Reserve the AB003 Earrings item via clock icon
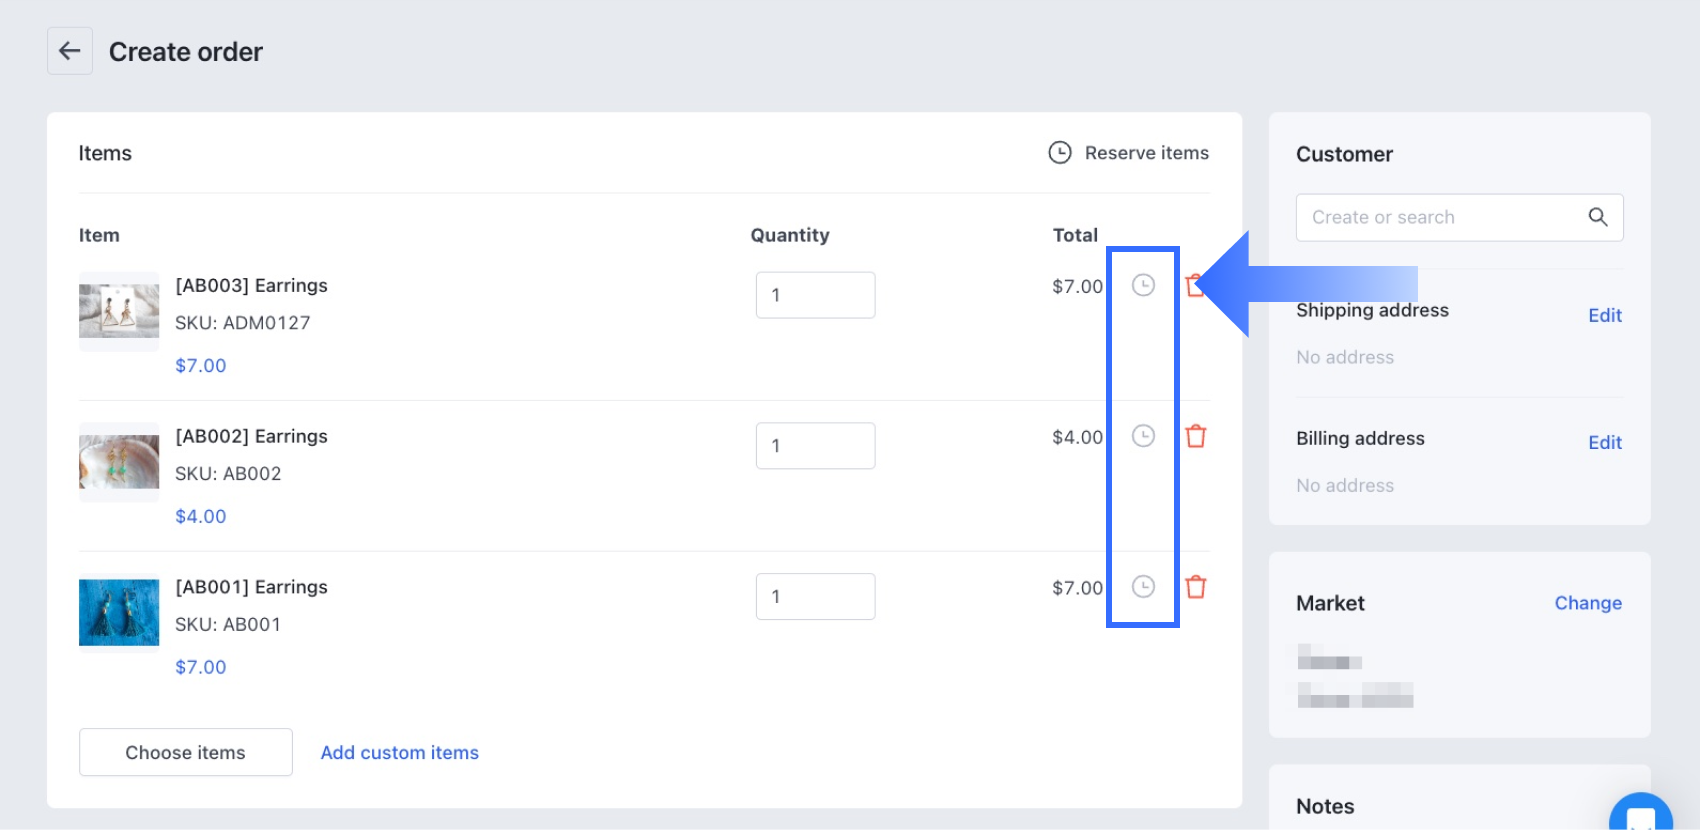Screen dimensions: 1700x830 click(1143, 286)
